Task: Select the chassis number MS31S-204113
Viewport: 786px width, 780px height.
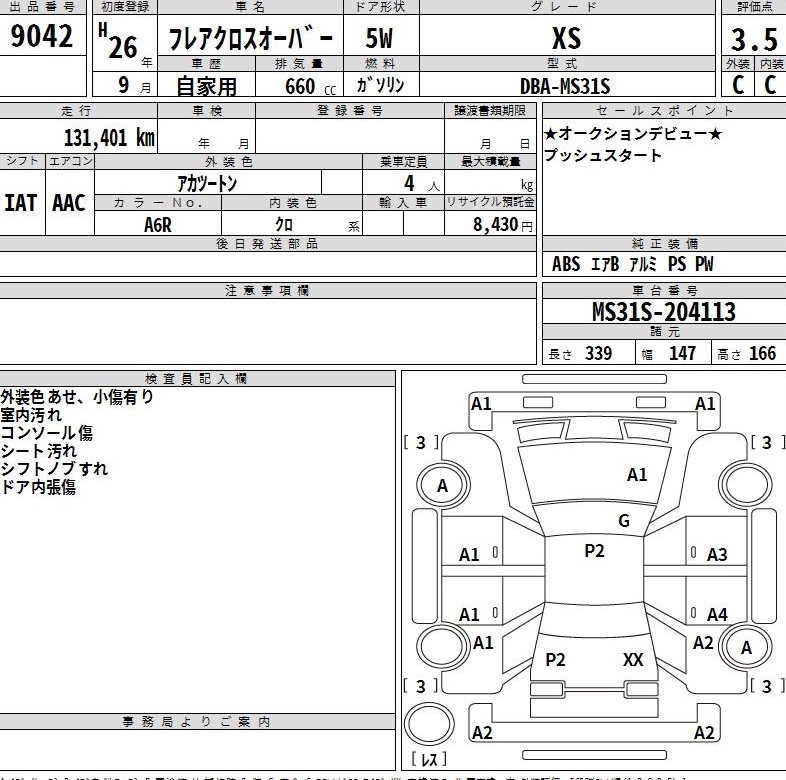Action: tap(664, 311)
